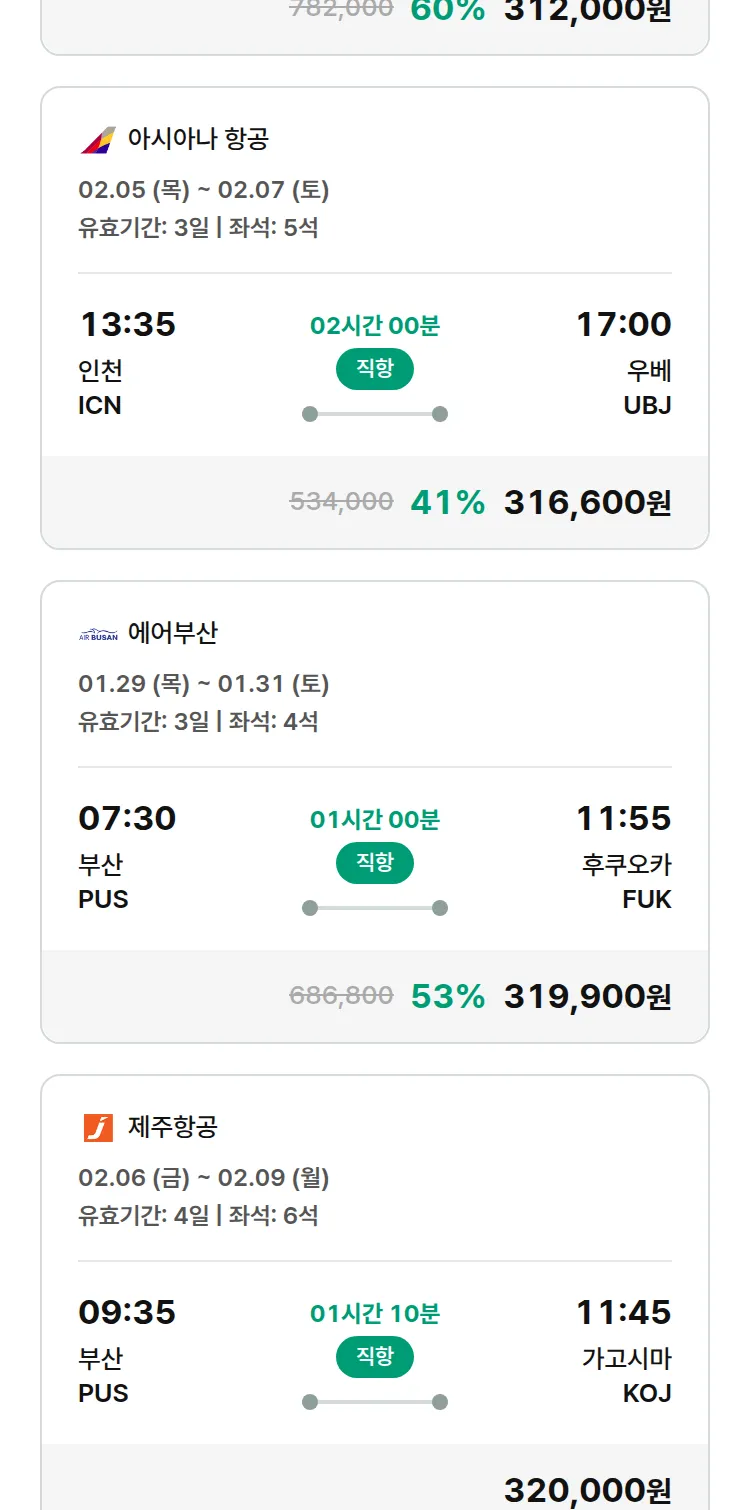Click the 11:55 Fukuoka arrival time

[623, 818]
